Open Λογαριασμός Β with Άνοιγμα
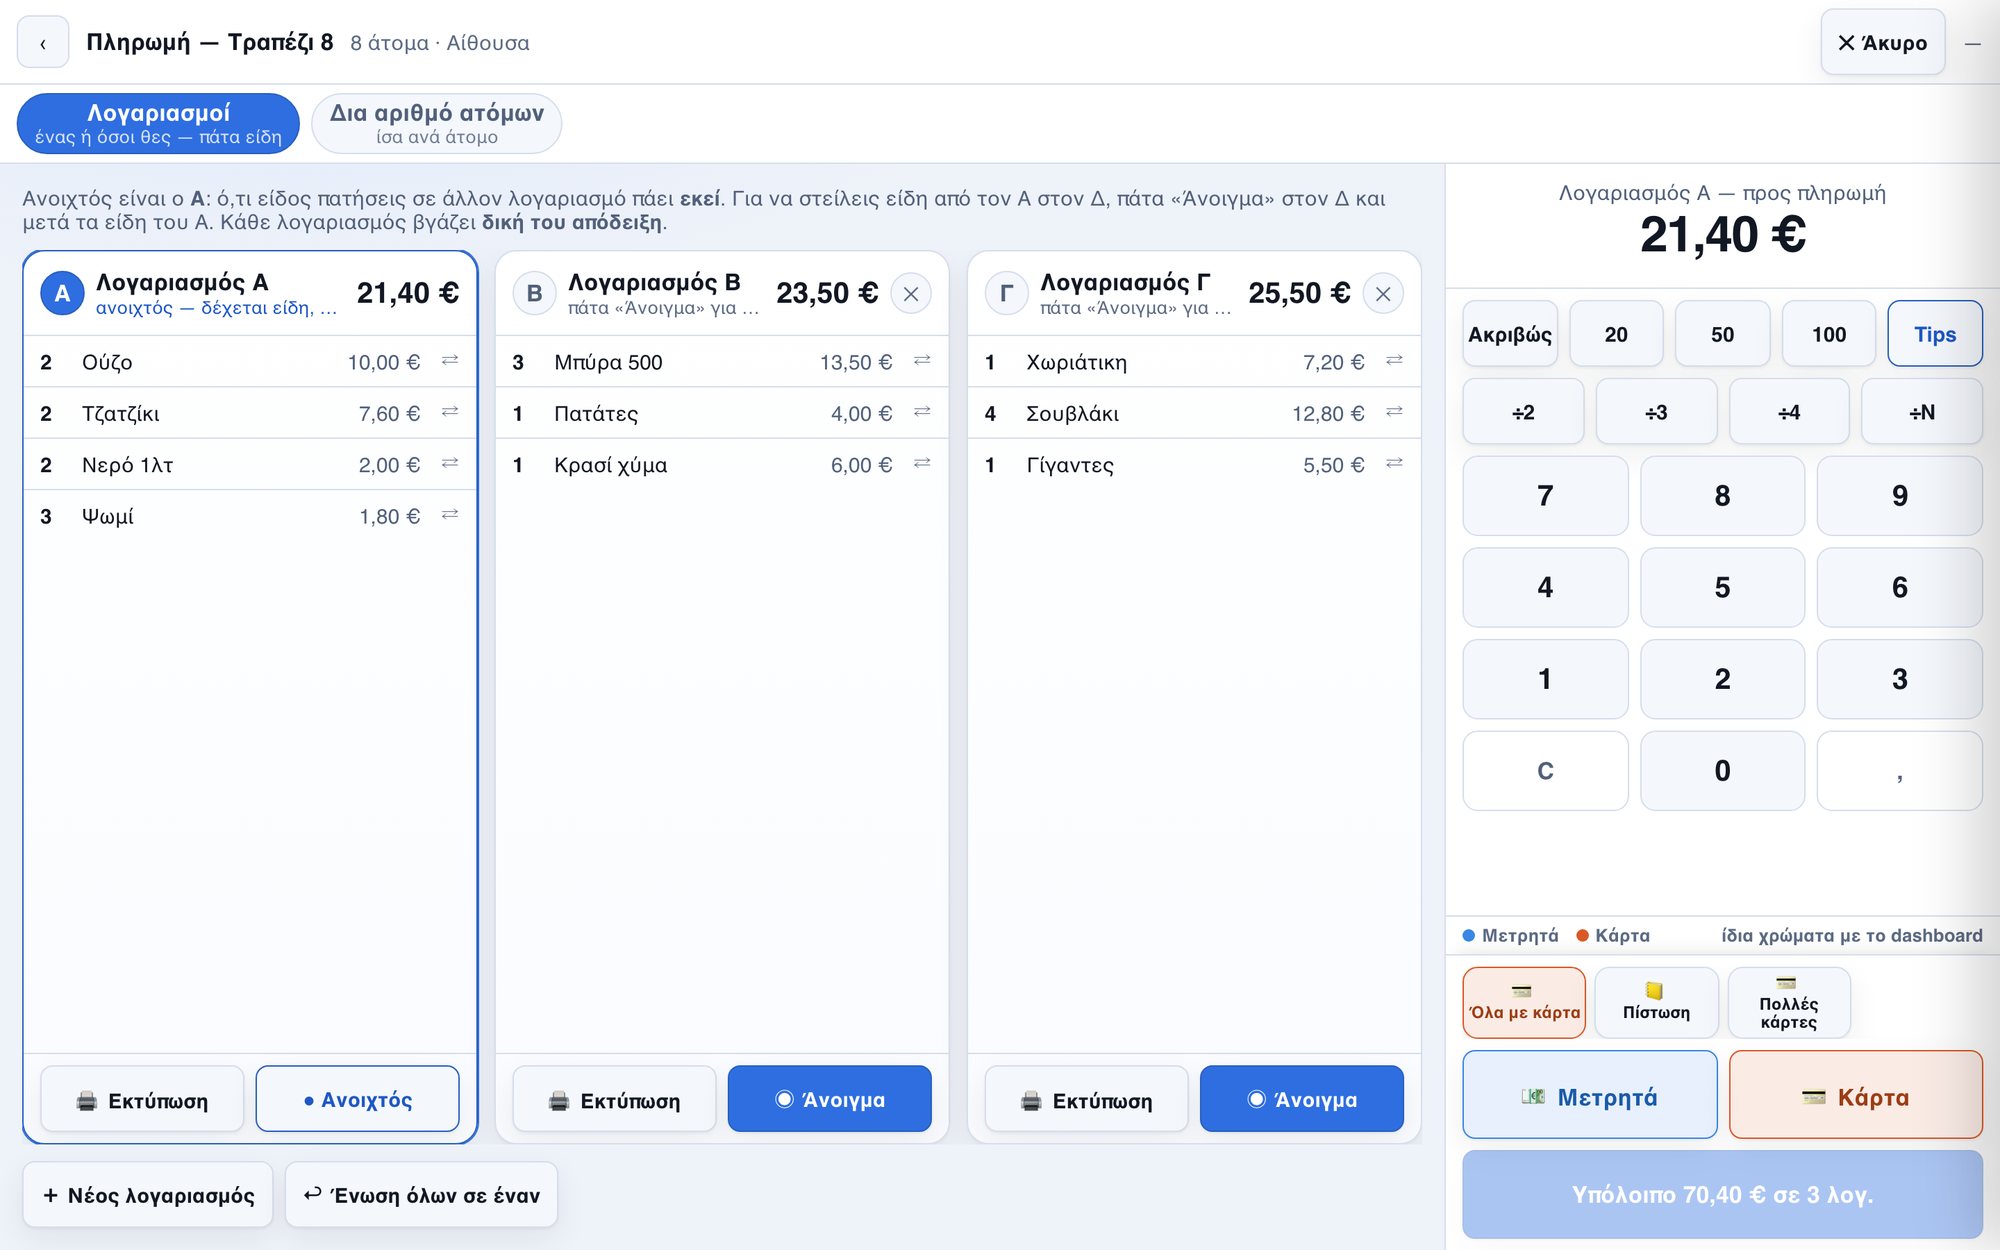Image resolution: width=2000 pixels, height=1250 pixels. 830,1099
